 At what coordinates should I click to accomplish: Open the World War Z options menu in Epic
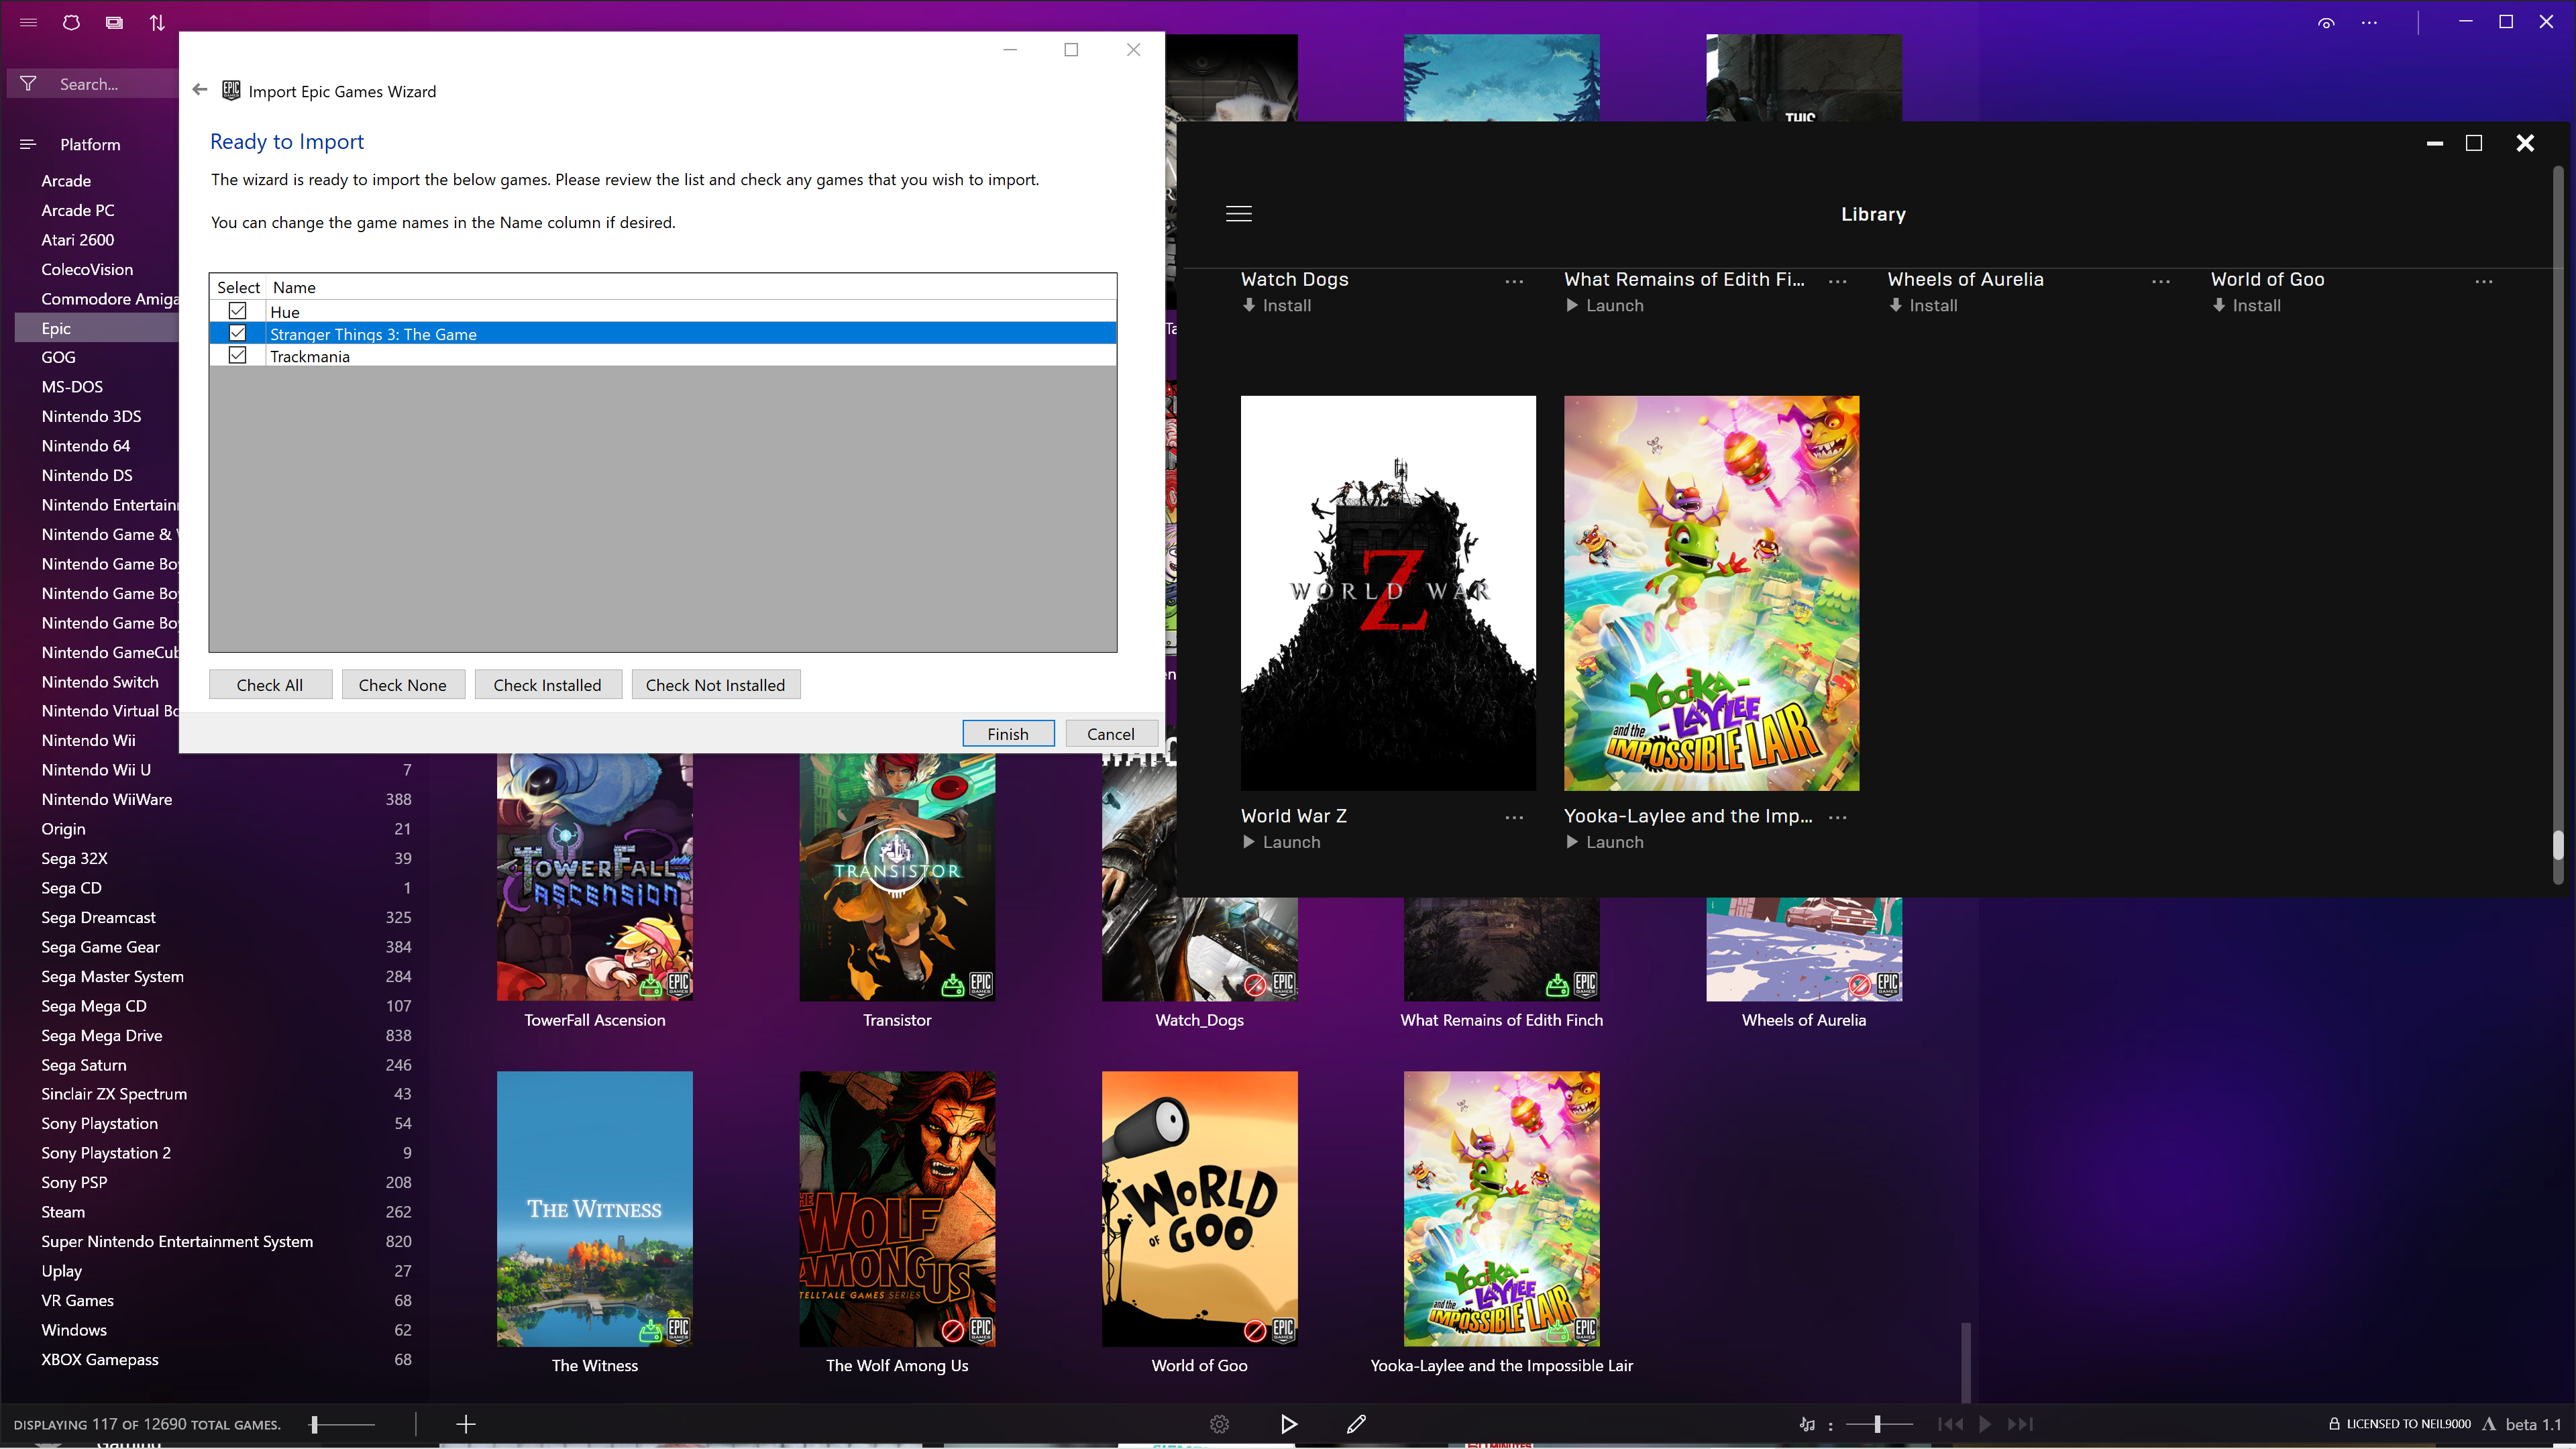point(1514,817)
